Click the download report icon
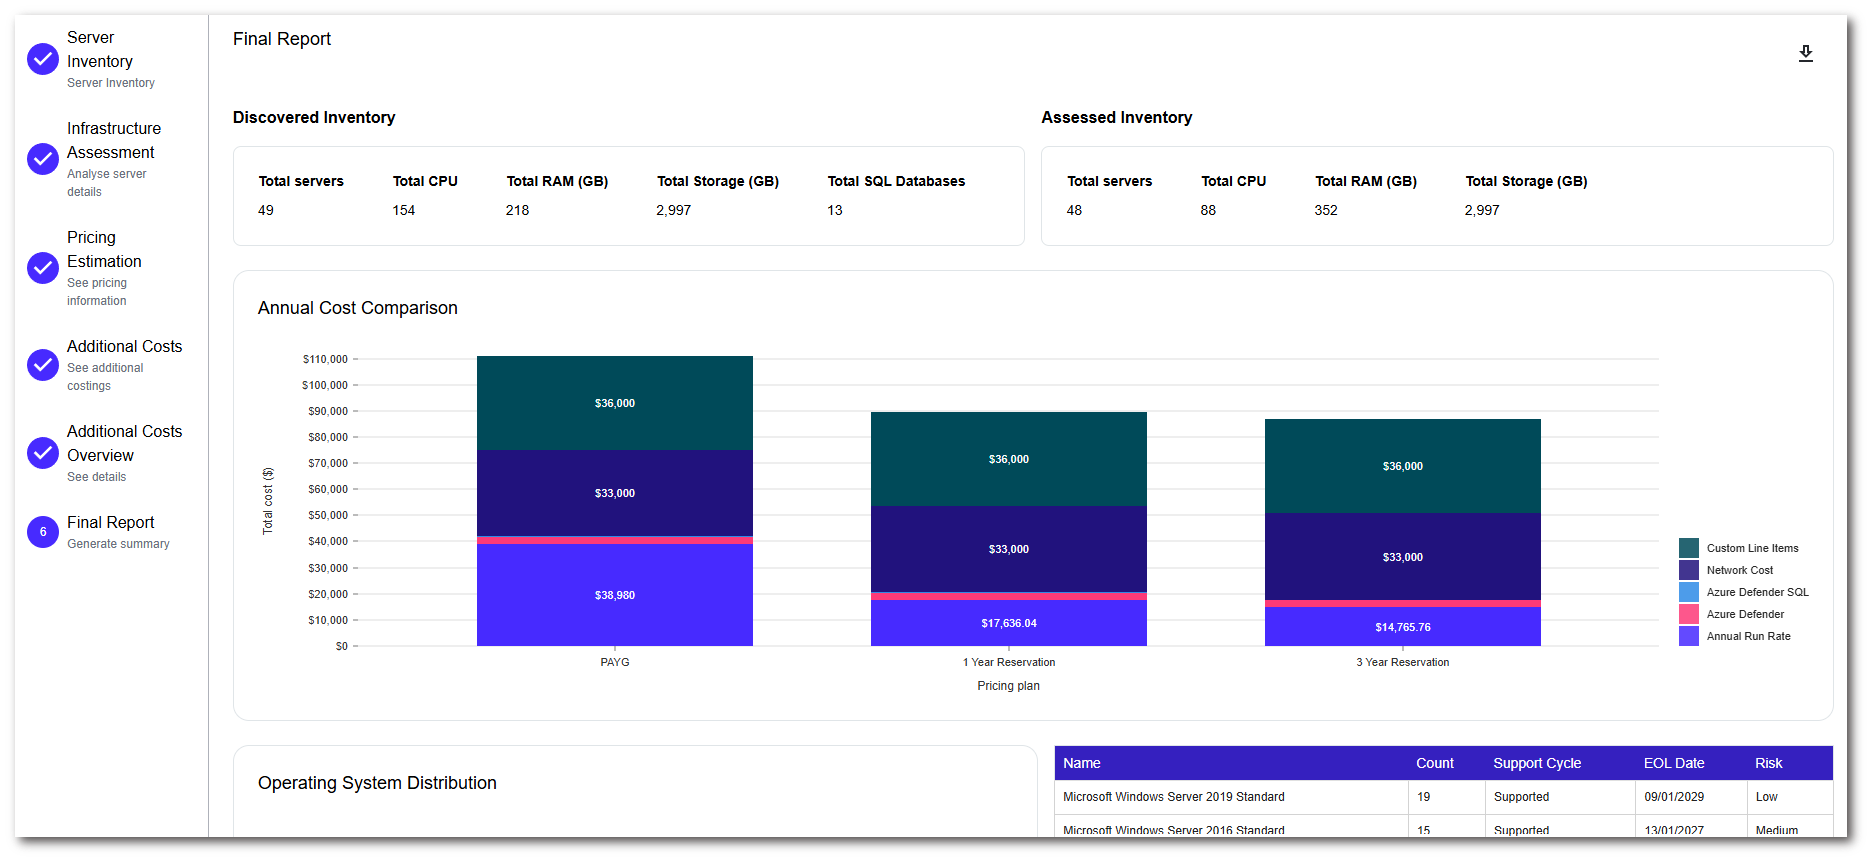Viewport: 1872px width, 862px height. [x=1805, y=54]
